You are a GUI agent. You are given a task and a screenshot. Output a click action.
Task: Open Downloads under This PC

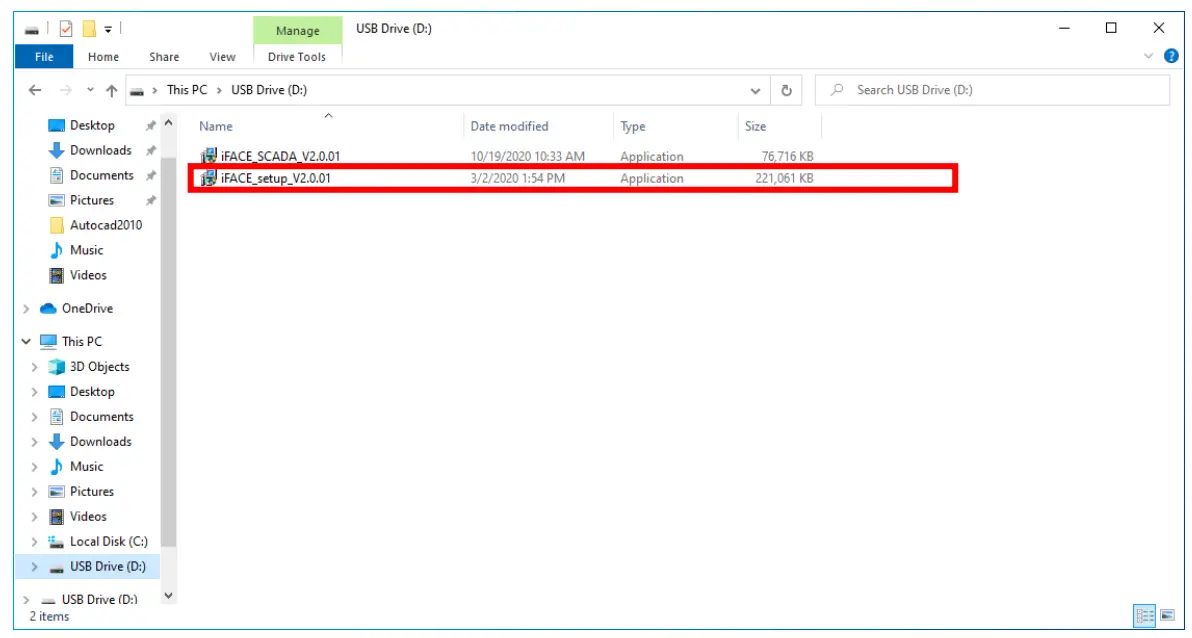pyautogui.click(x=100, y=442)
